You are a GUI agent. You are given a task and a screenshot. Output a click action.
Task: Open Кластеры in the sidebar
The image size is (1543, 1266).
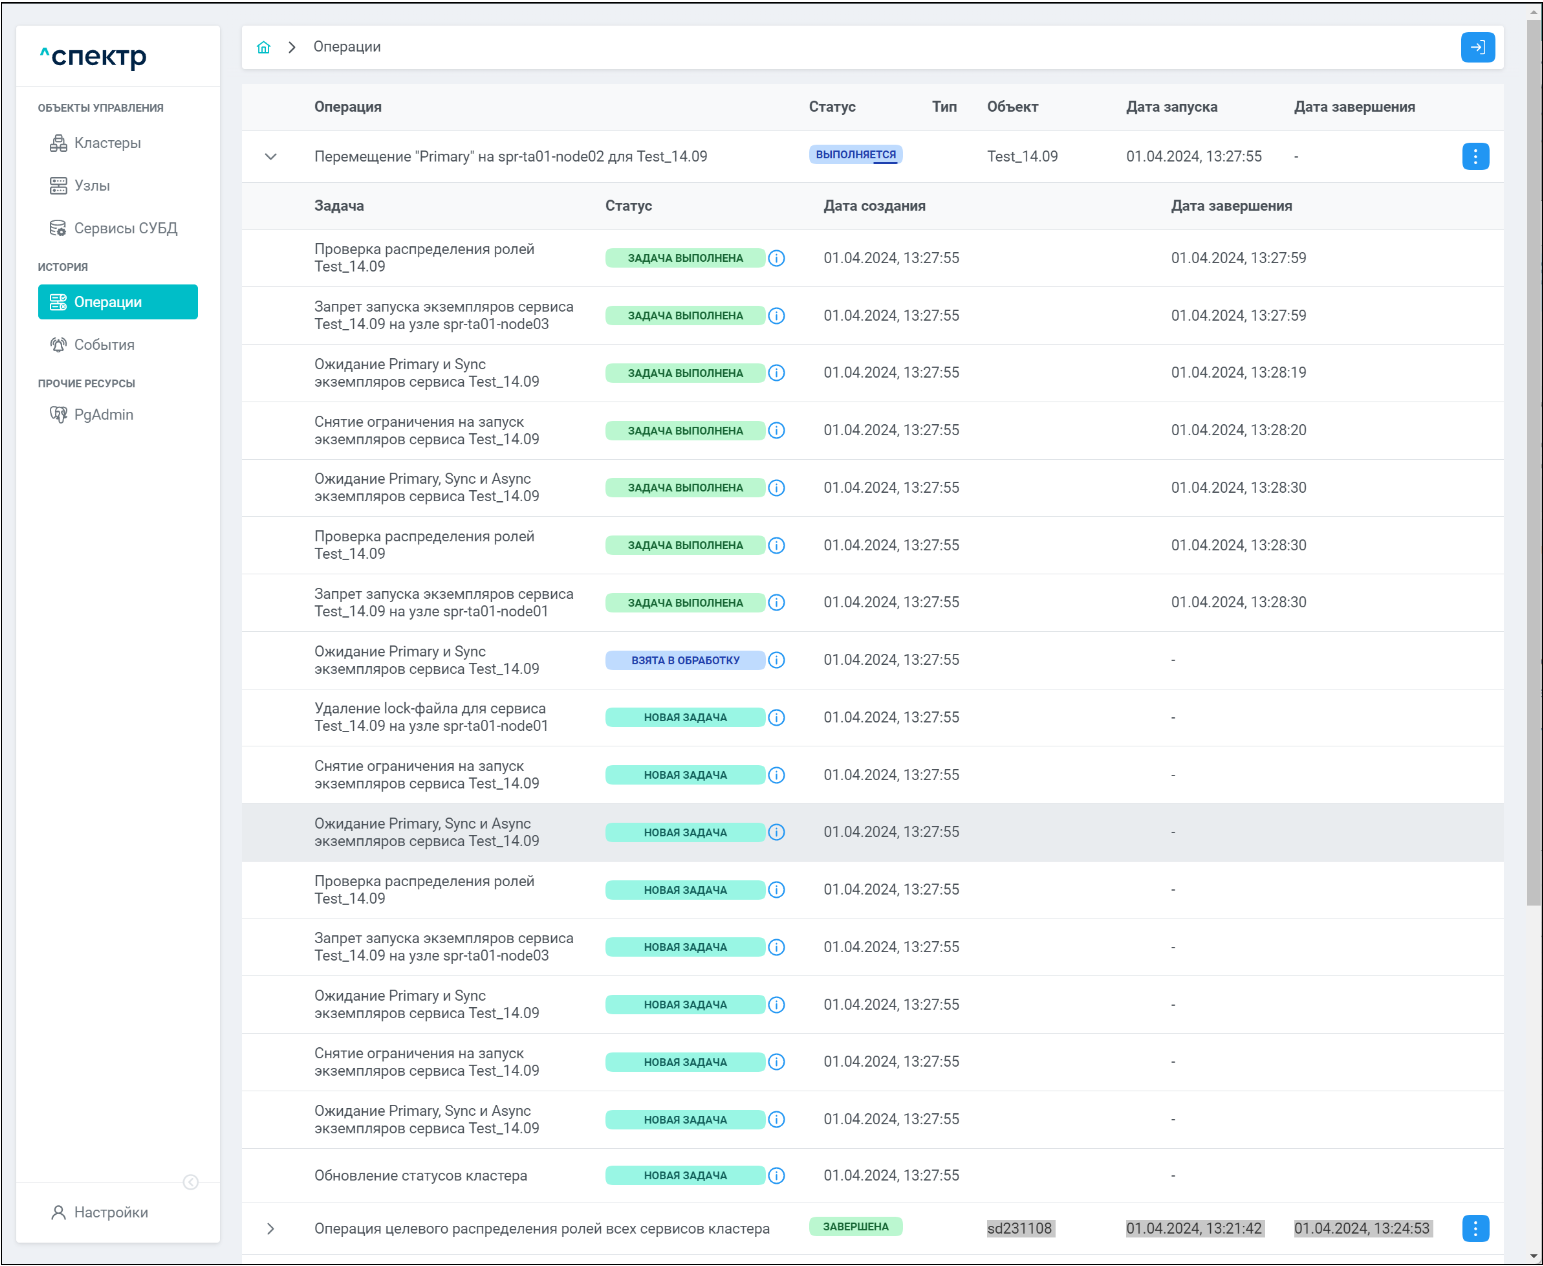click(x=107, y=143)
